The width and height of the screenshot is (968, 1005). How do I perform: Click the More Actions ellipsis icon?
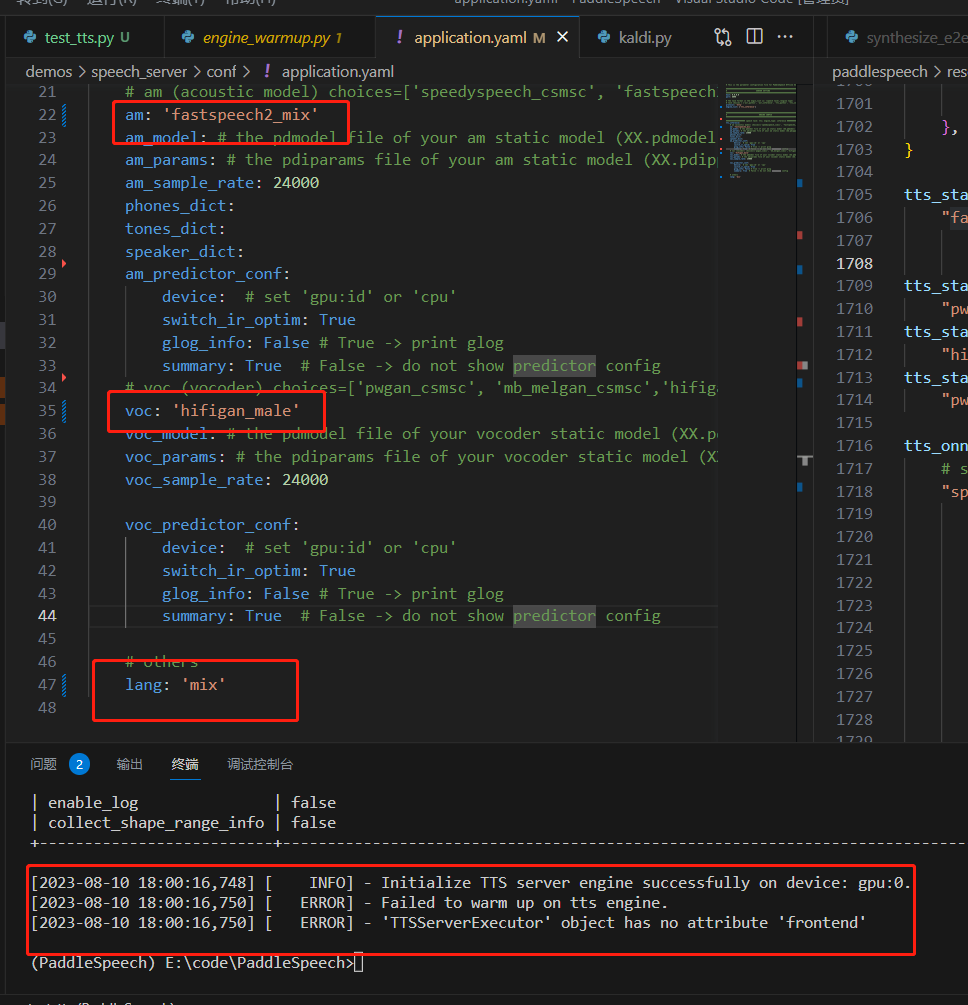pyautogui.click(x=785, y=37)
